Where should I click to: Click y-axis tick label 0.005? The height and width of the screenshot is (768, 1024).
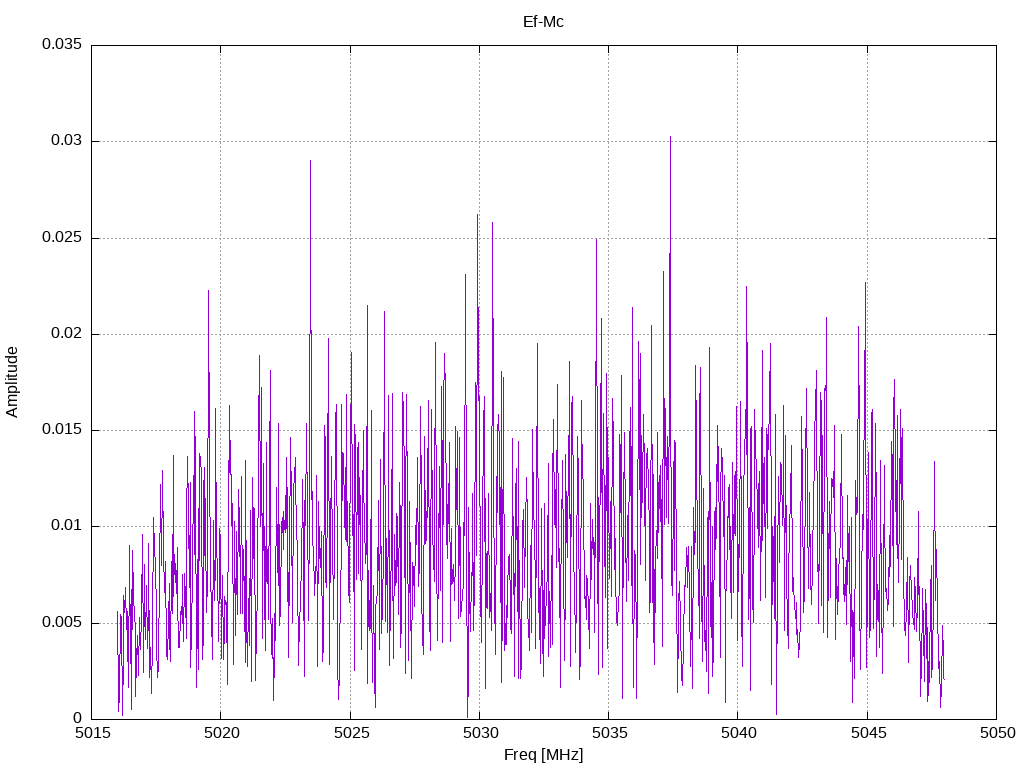tap(62, 622)
